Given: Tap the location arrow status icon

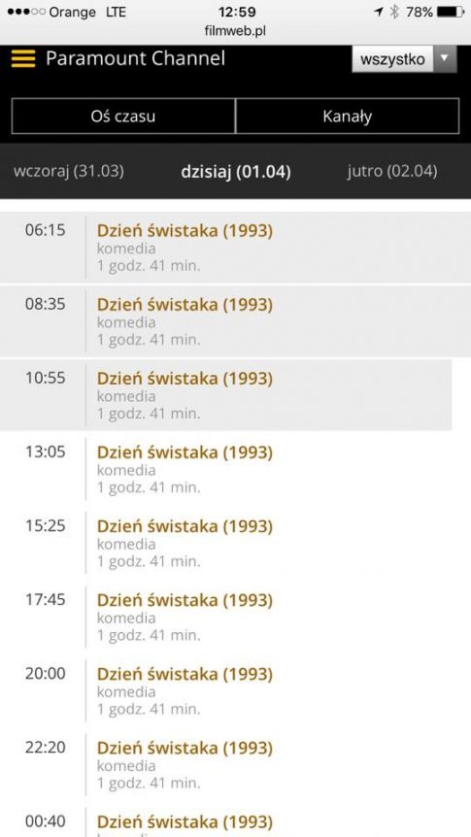Looking at the screenshot, I should coord(379,12).
